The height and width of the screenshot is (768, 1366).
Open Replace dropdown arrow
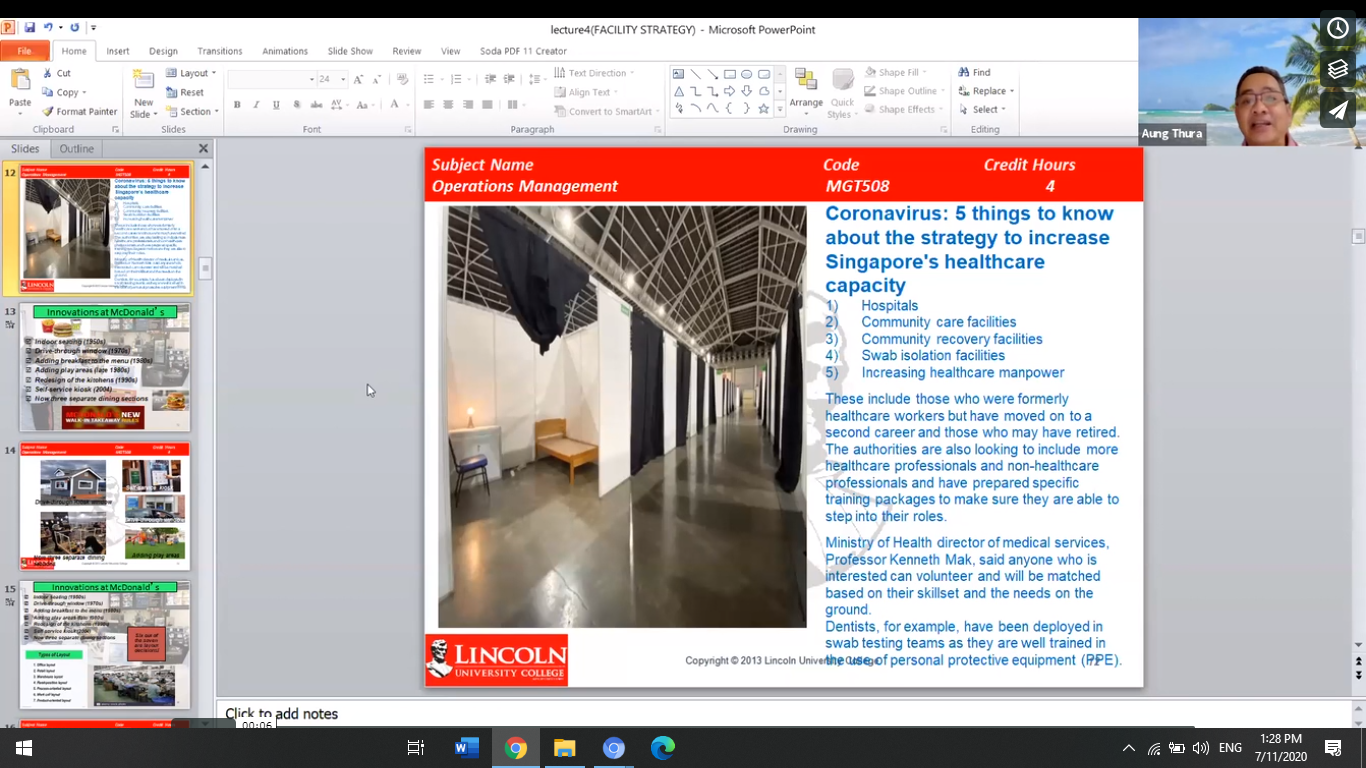[1012, 91]
